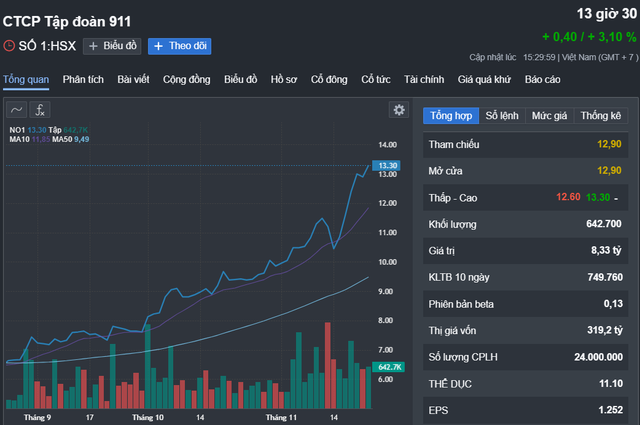Image resolution: width=640 pixels, height=425 pixels.
Task: Switch to the Tài chính tab
Action: tap(424, 79)
